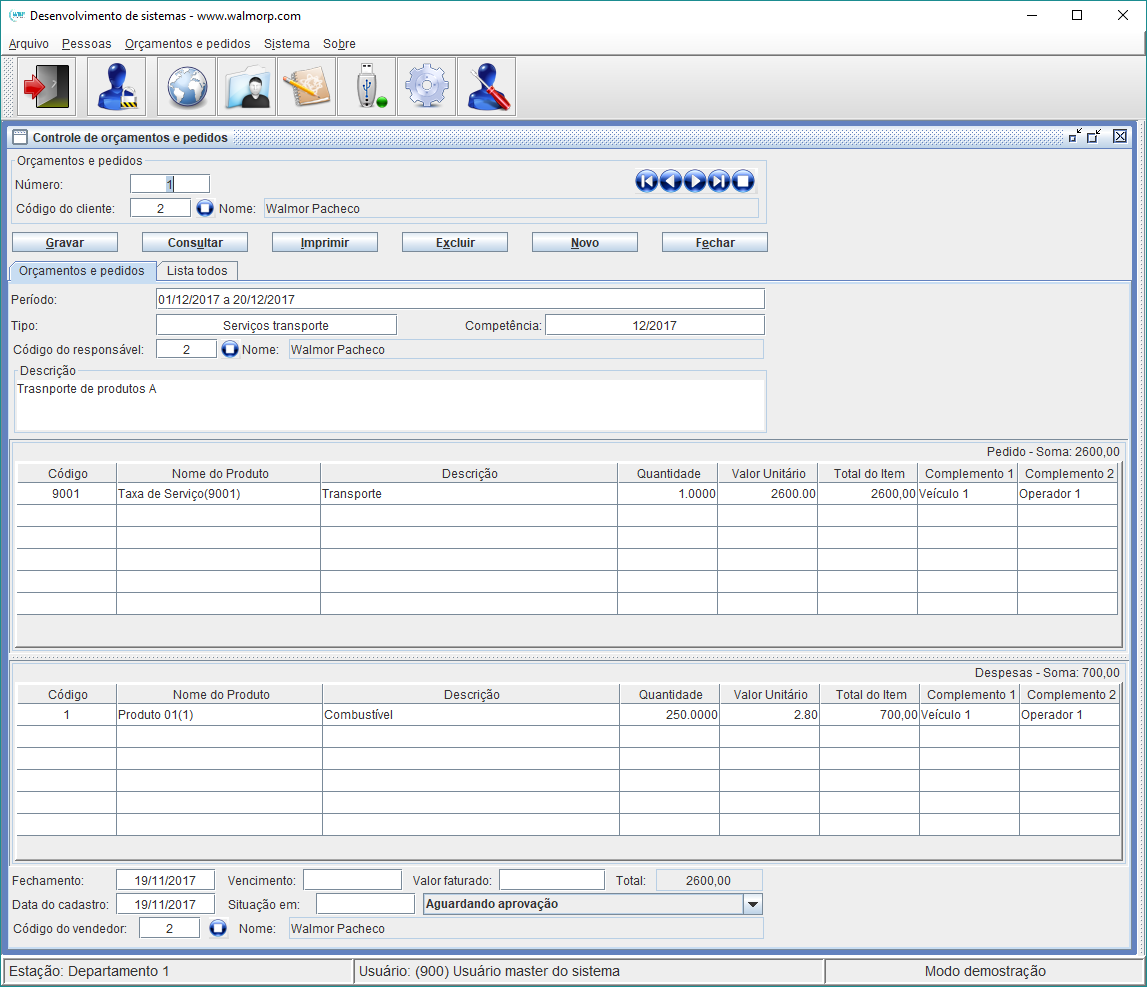
Task: Click the person folder toolbar icon
Action: pyautogui.click(x=246, y=87)
